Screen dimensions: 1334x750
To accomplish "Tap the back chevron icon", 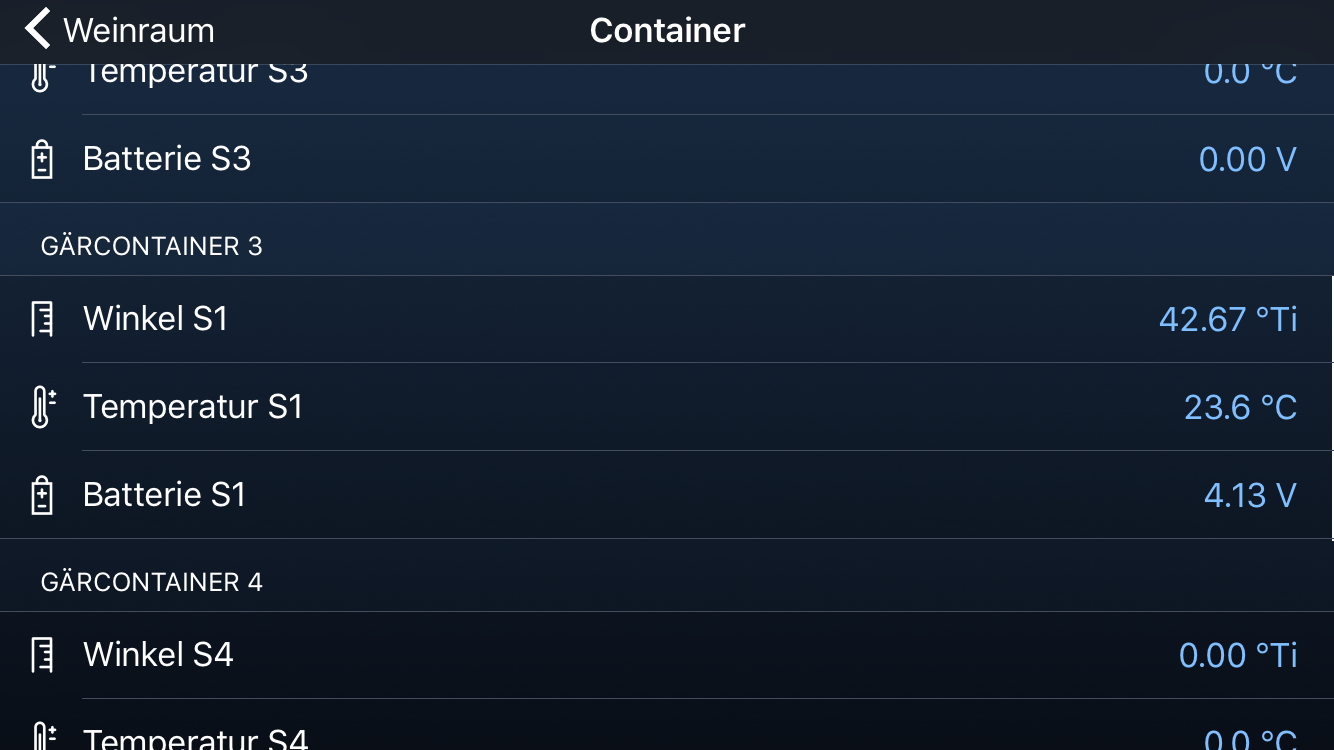I will (37, 30).
